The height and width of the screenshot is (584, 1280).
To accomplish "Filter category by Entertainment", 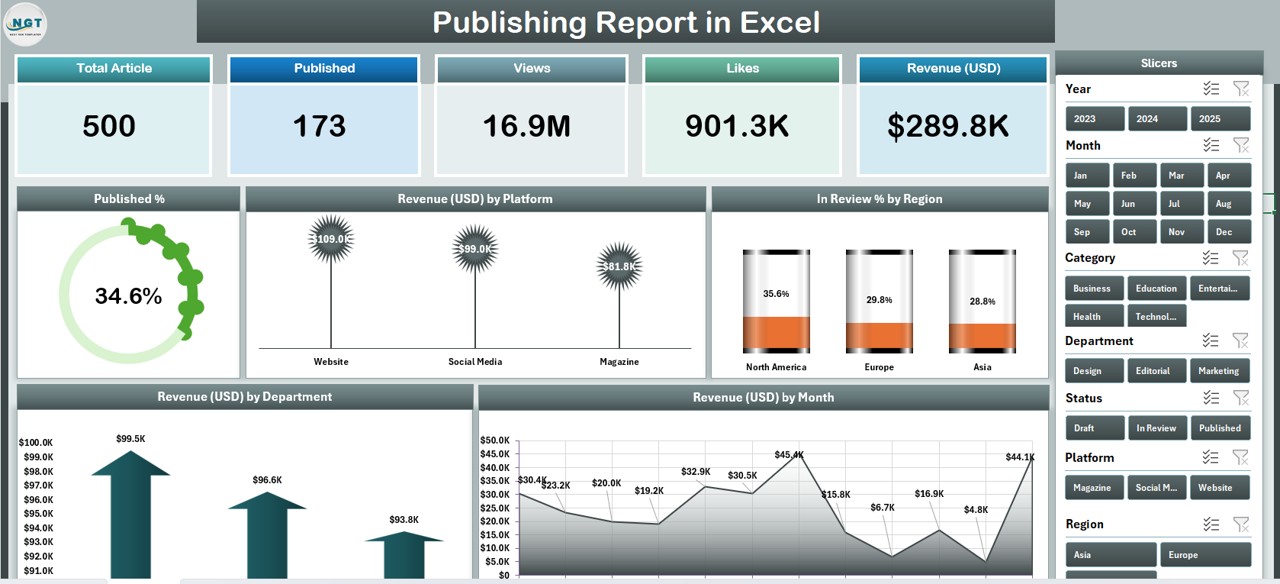I will (x=1220, y=288).
